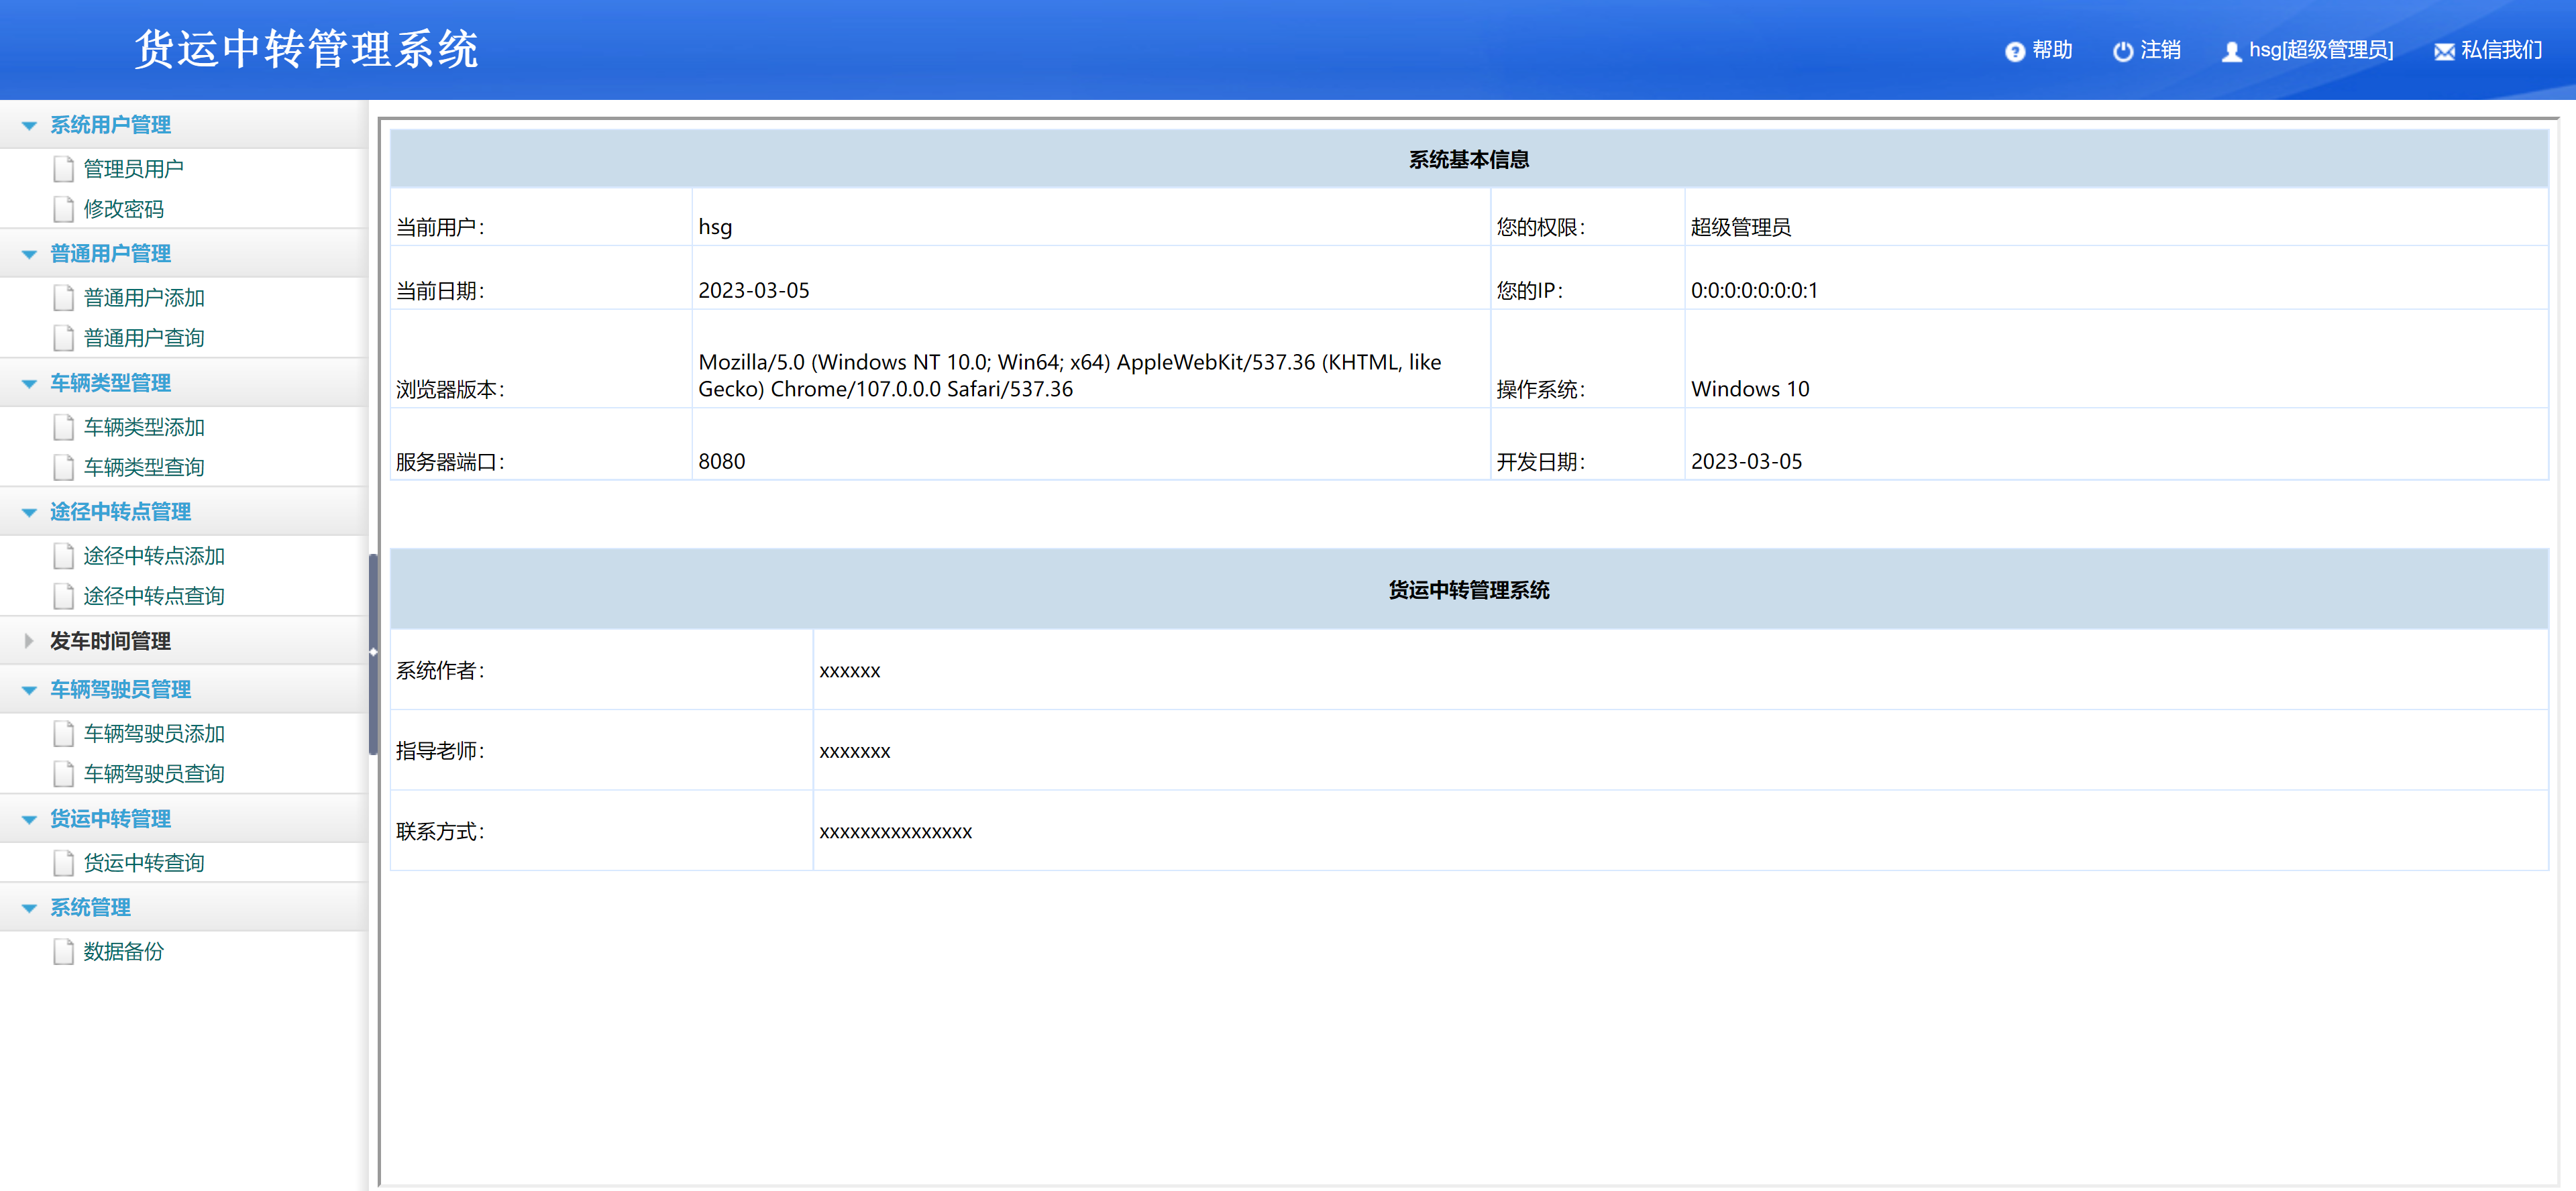The image size is (2576, 1191).
Task: Click page icon next to 普通用户查询
Action: [64, 338]
